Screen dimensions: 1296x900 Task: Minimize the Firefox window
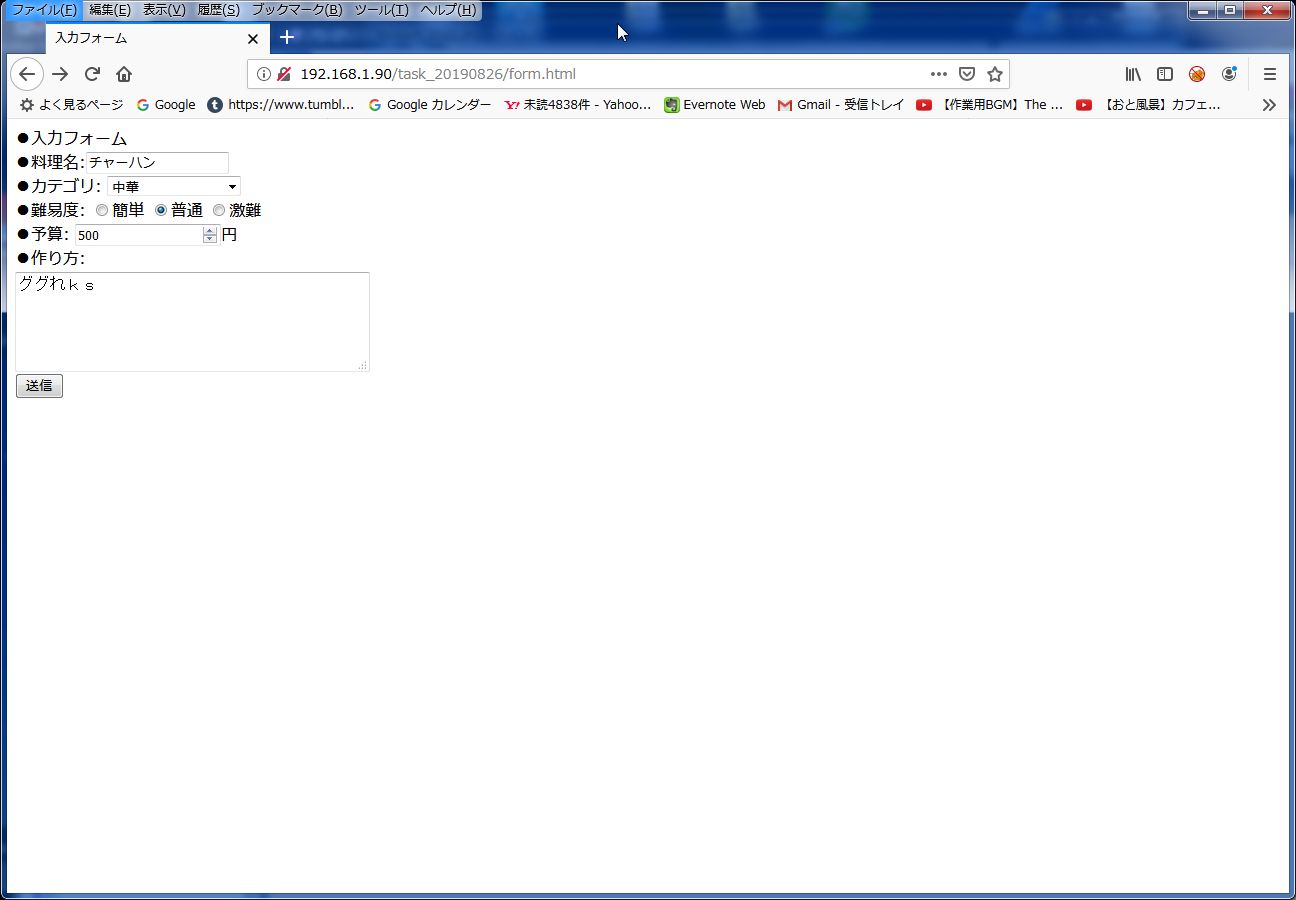point(1203,10)
